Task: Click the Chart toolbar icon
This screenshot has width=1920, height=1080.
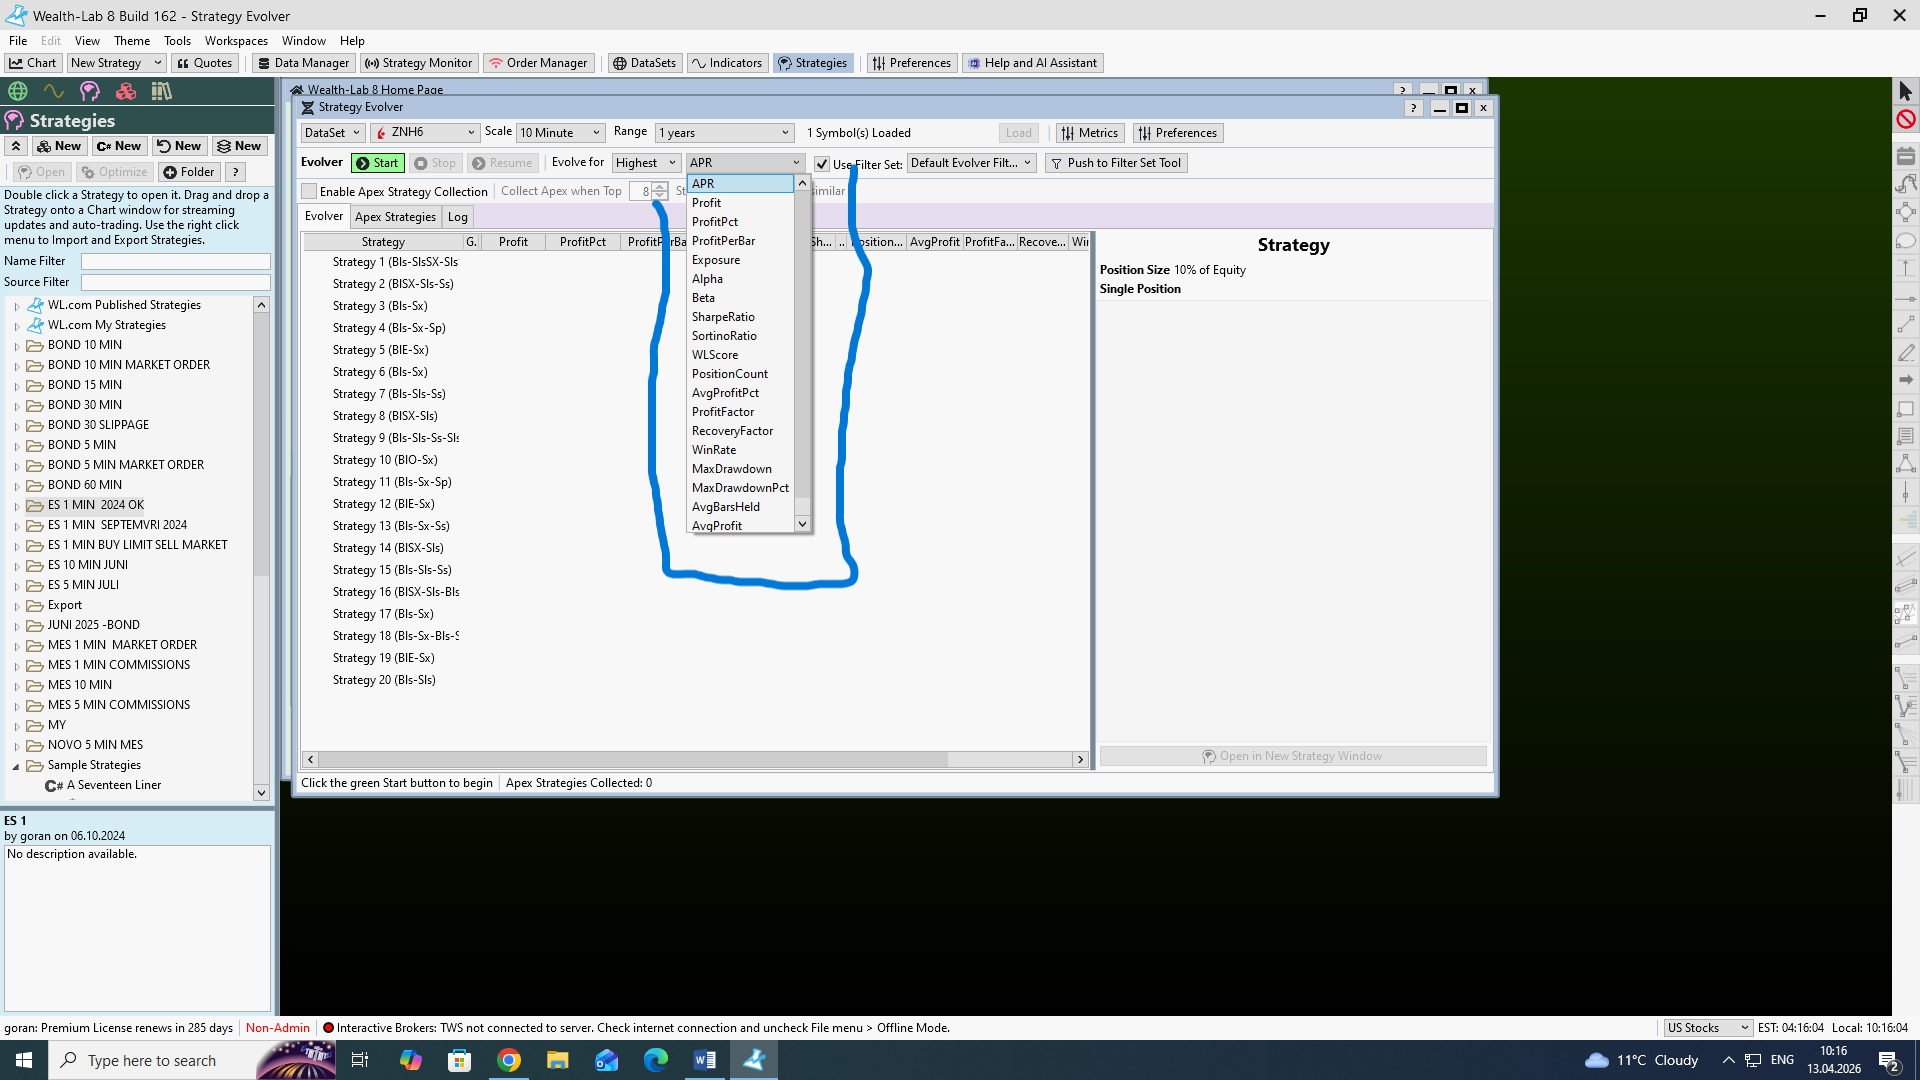Action: pyautogui.click(x=33, y=63)
